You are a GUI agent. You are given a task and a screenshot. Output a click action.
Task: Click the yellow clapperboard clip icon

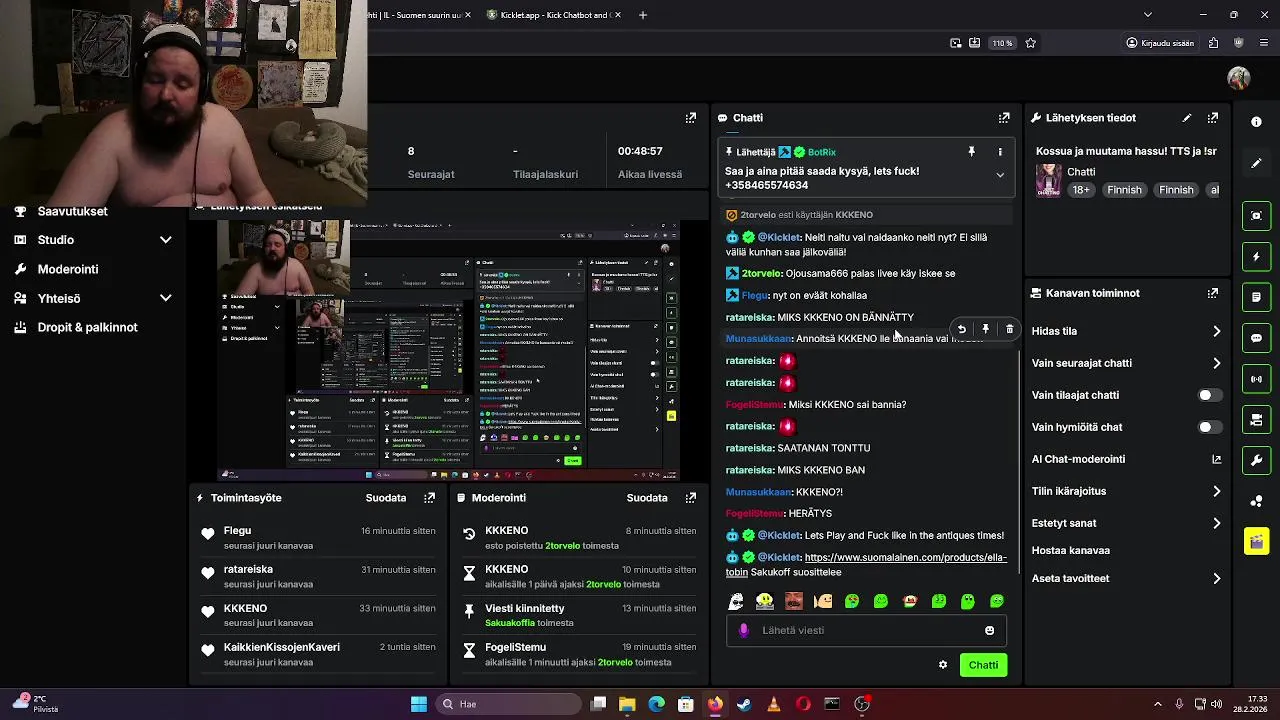pos(1257,542)
